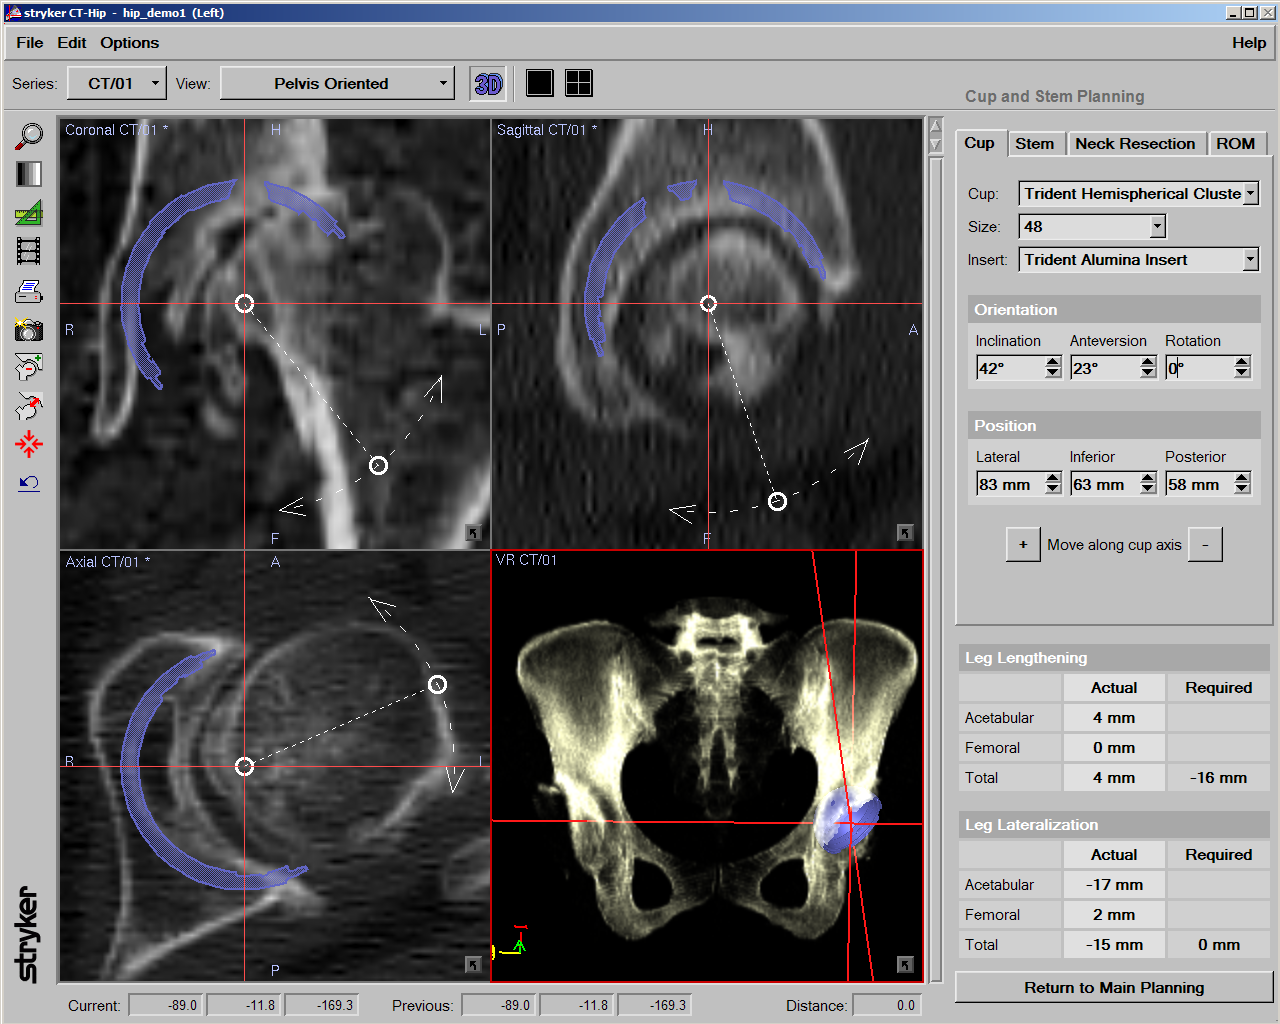Expand the cup Size dropdown

click(1158, 227)
